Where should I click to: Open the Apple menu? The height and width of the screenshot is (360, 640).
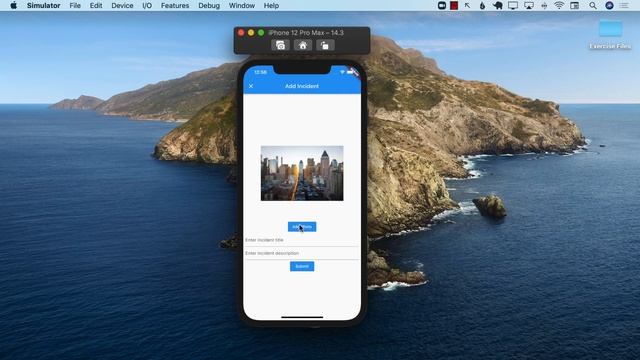click(x=13, y=6)
